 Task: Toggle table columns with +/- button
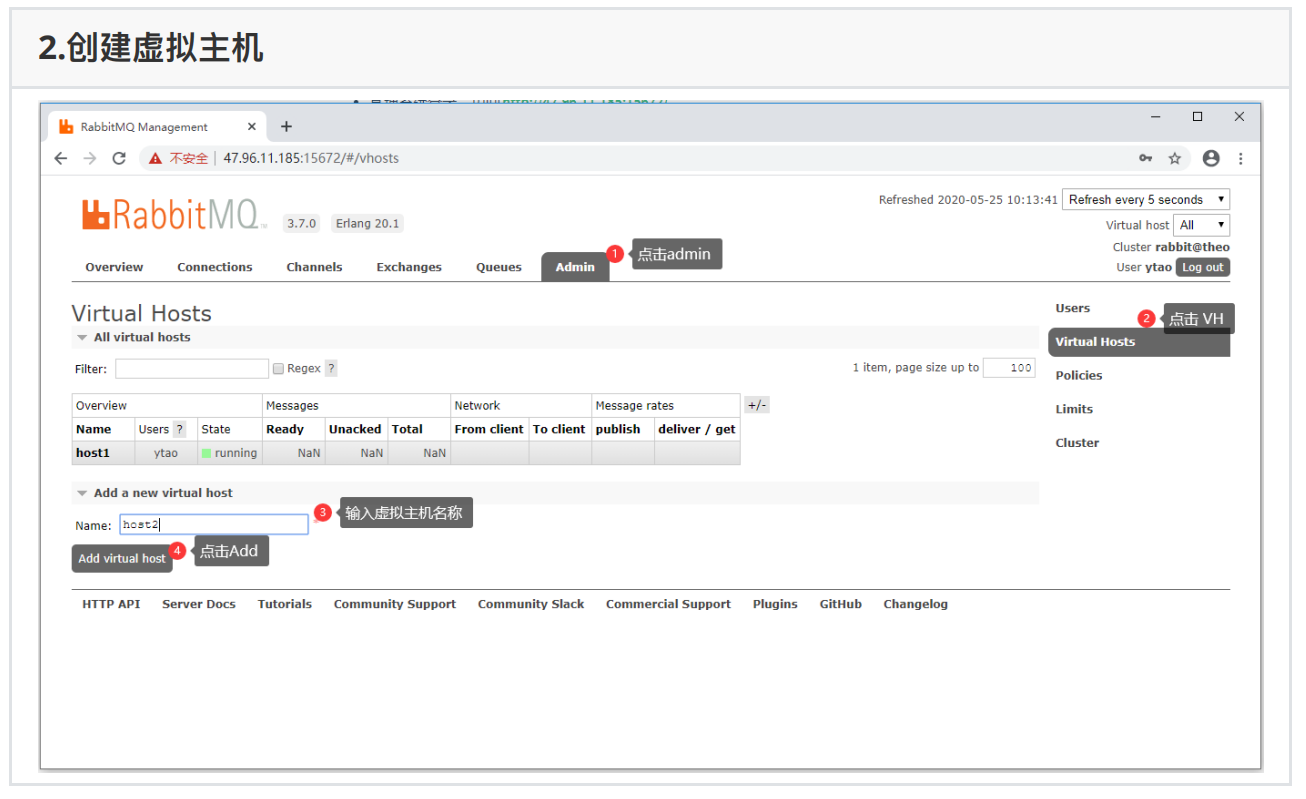[x=757, y=405]
